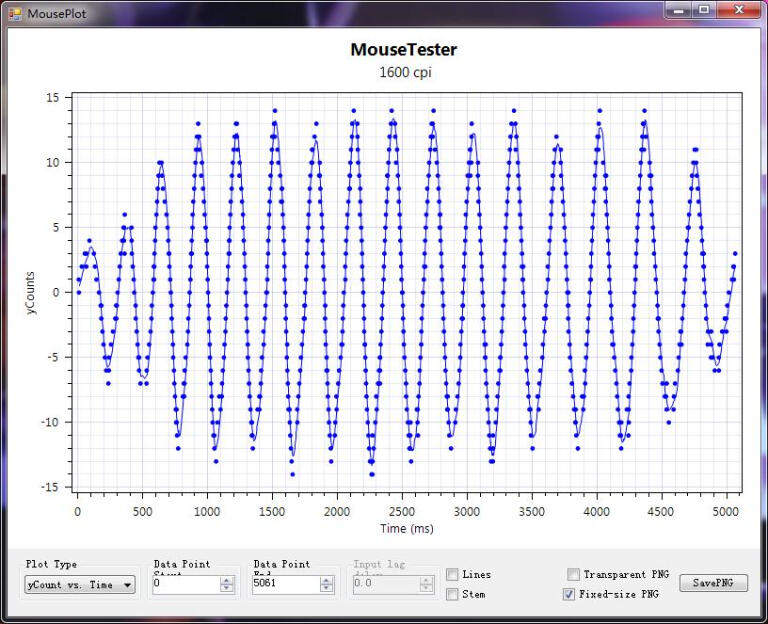The height and width of the screenshot is (624, 768).
Task: Maximize the MousePlot window
Action: coord(704,10)
